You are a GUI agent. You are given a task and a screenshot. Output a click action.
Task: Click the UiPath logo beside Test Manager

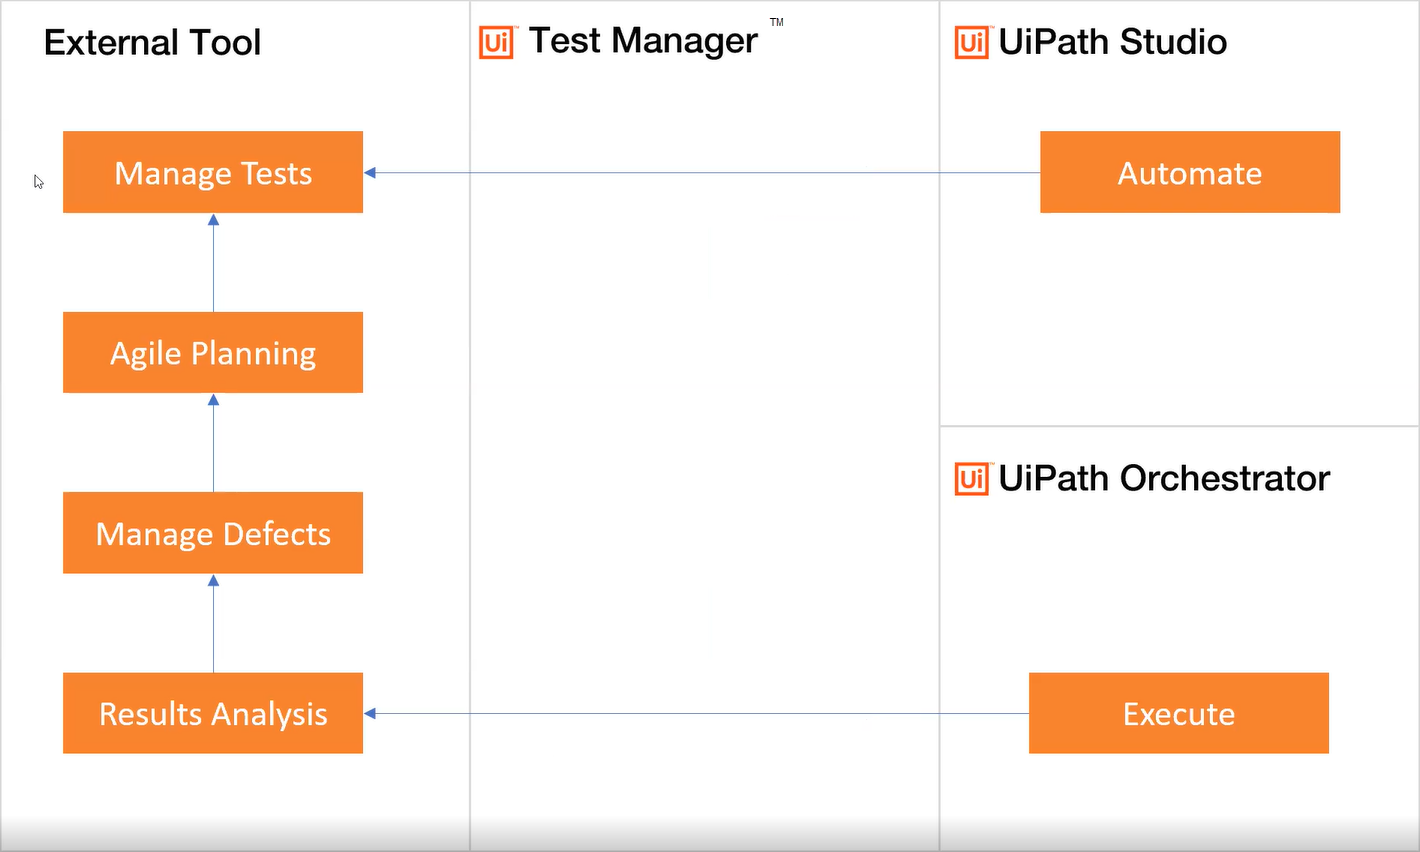496,43
